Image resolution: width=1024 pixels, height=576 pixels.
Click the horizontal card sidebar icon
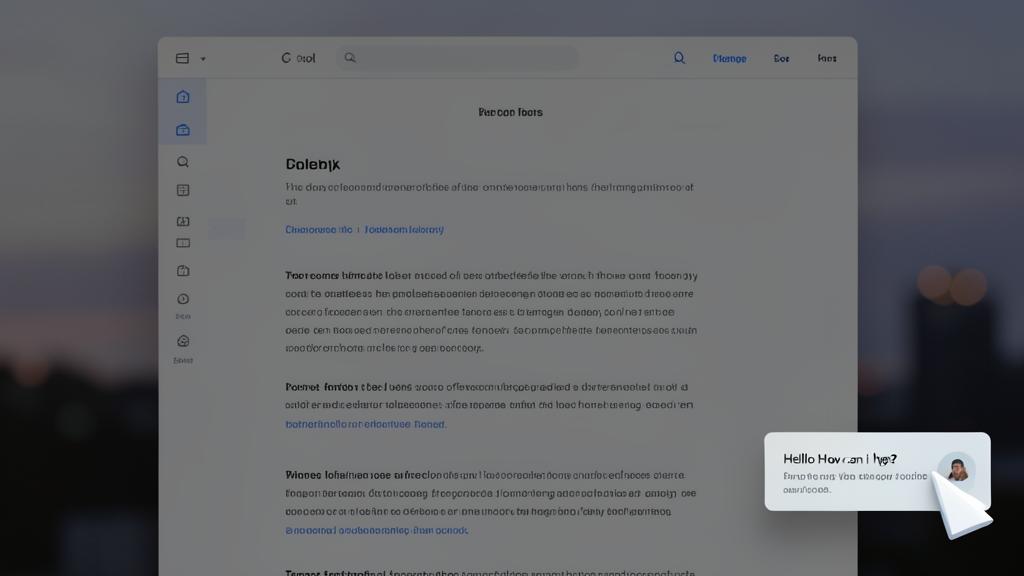pos(183,243)
